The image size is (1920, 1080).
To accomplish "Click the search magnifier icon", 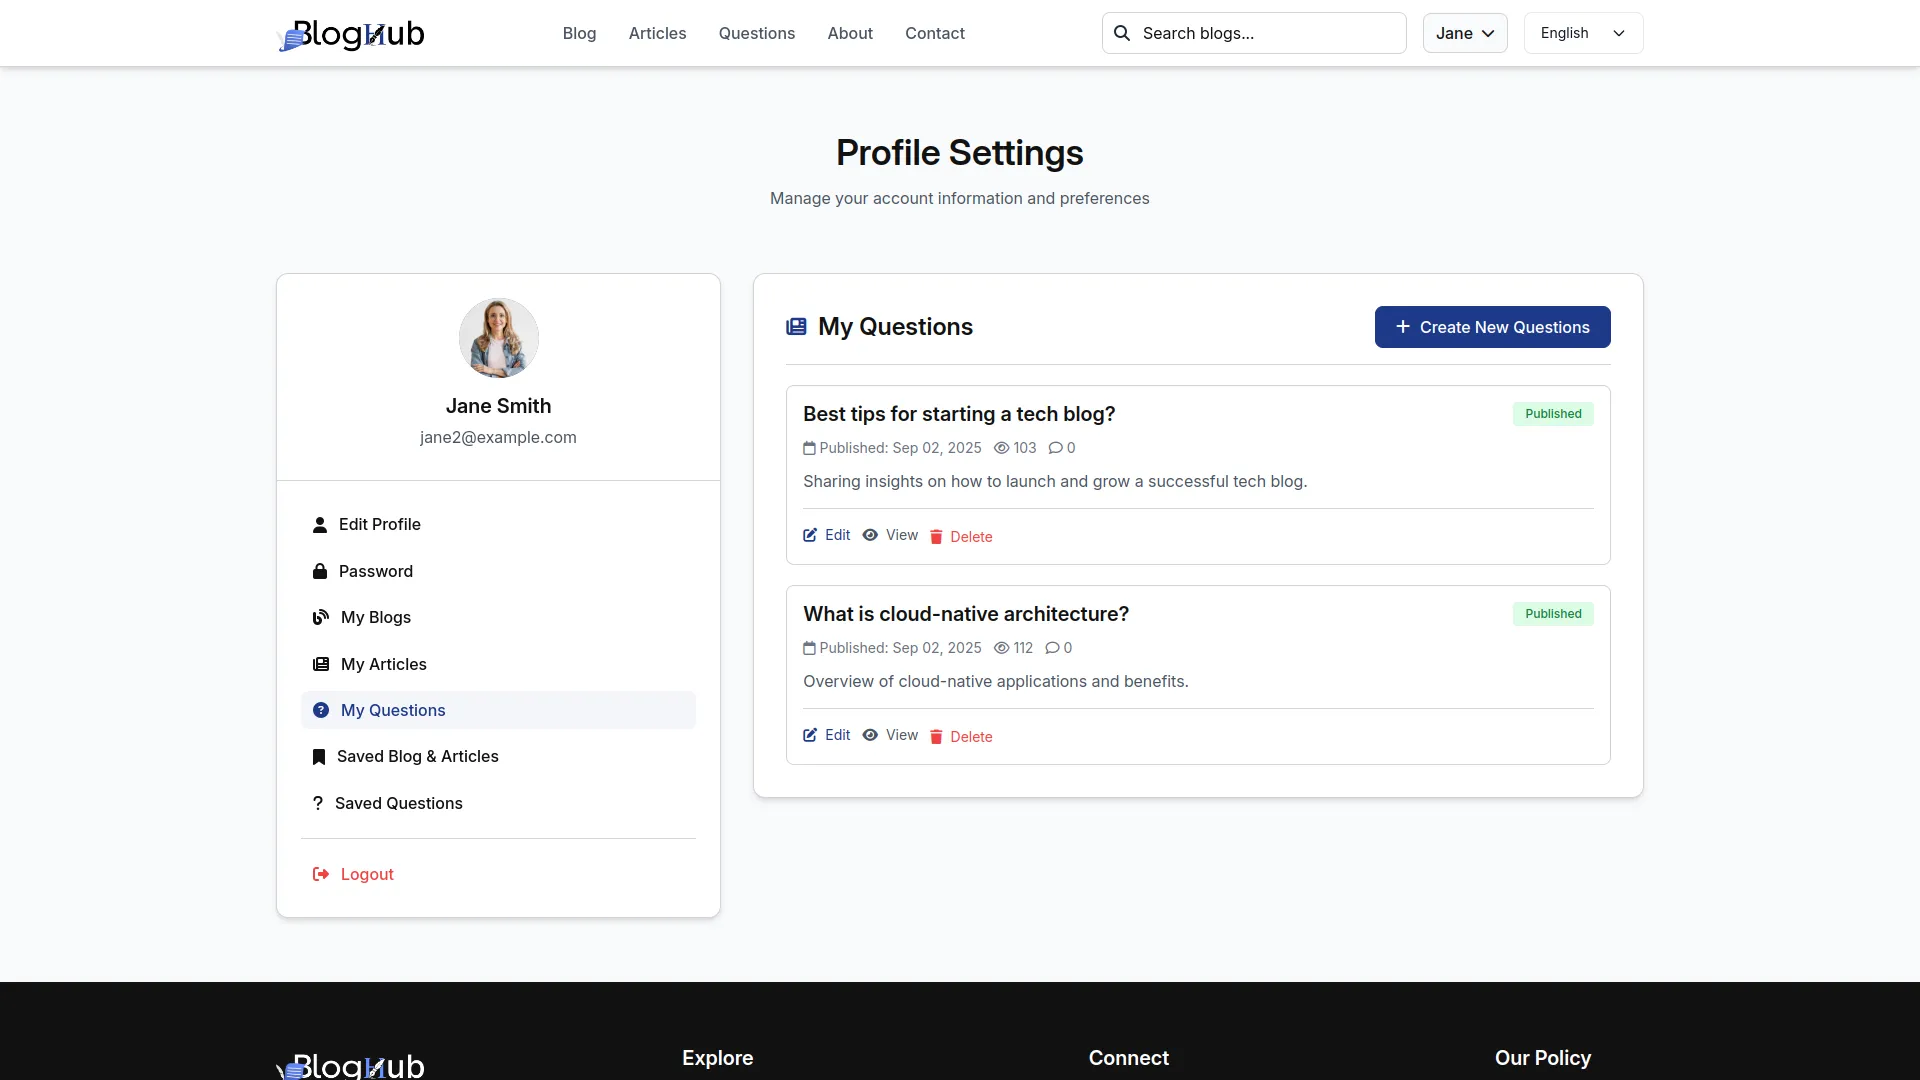I will 1122,33.
